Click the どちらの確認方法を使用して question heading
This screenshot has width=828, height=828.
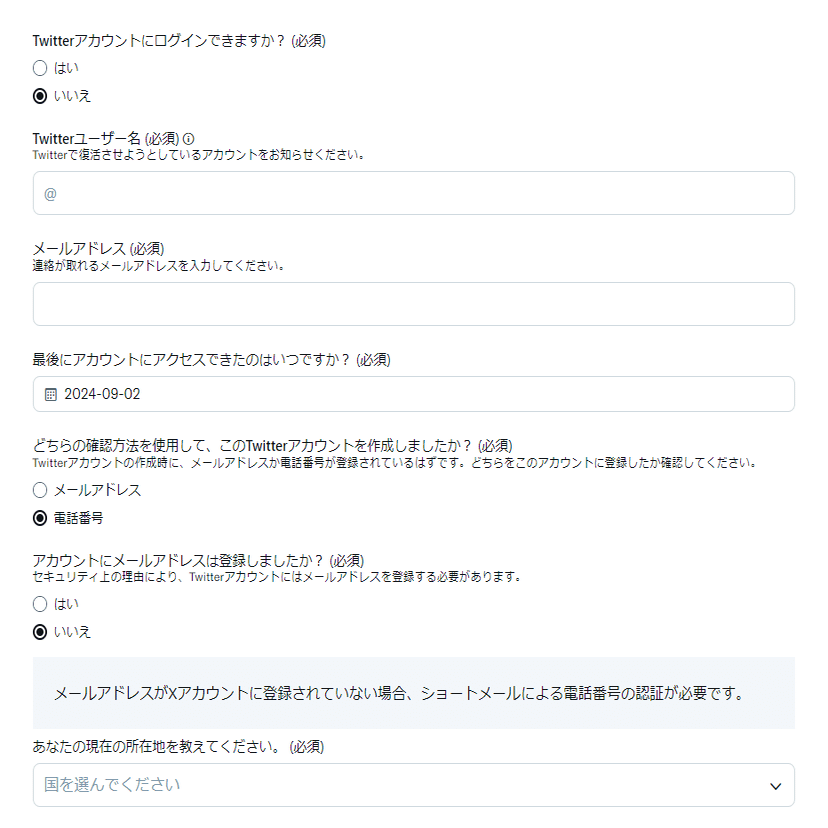click(x=272, y=446)
